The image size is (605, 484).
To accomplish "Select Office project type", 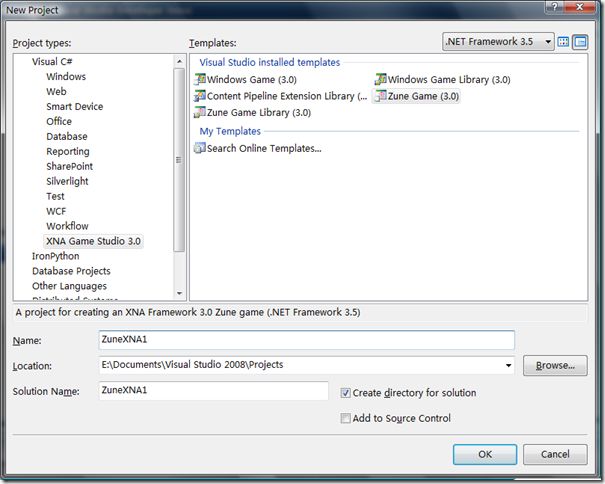I will coord(59,122).
